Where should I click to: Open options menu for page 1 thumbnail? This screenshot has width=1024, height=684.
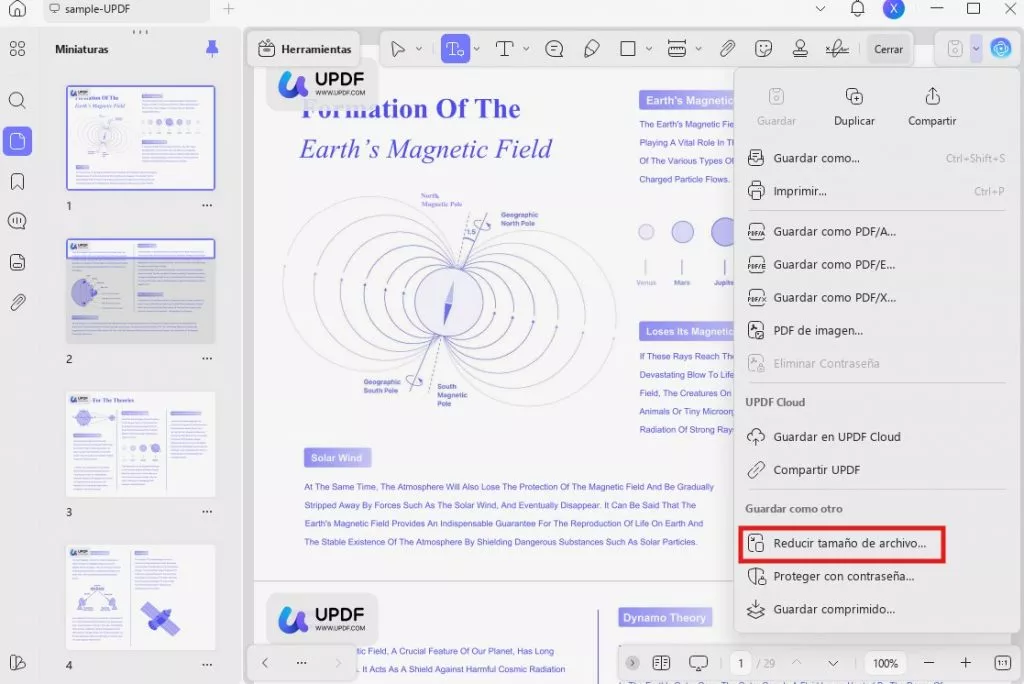coord(207,205)
